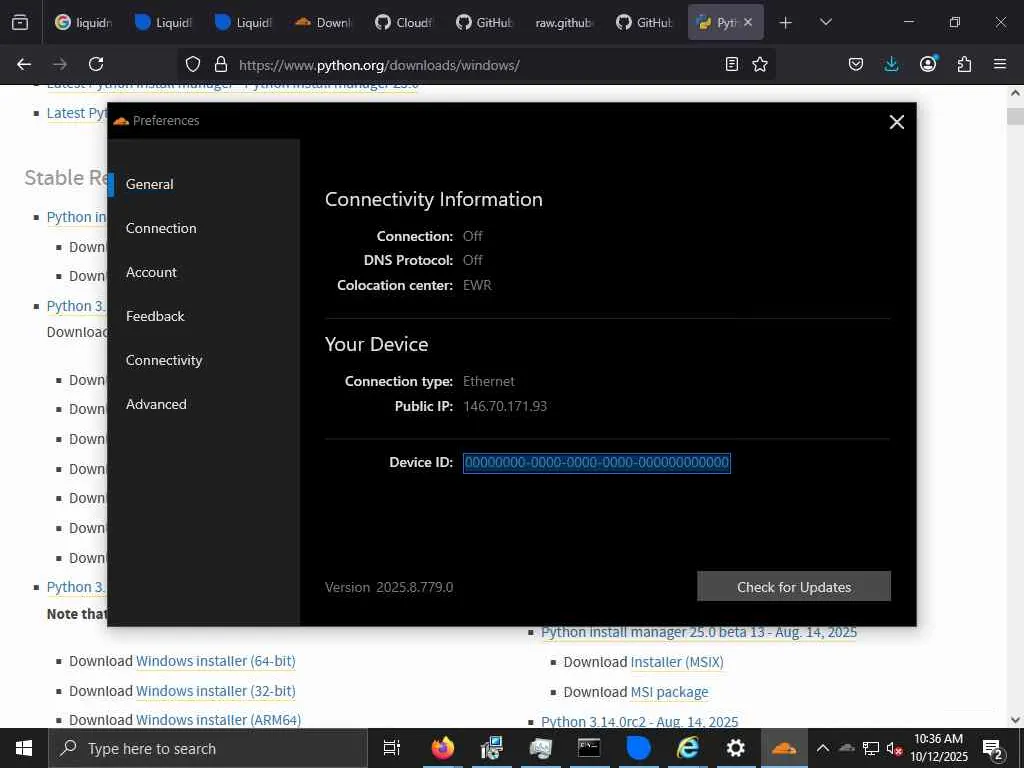Open the Internet Explorer taskbar icon

(x=687, y=748)
